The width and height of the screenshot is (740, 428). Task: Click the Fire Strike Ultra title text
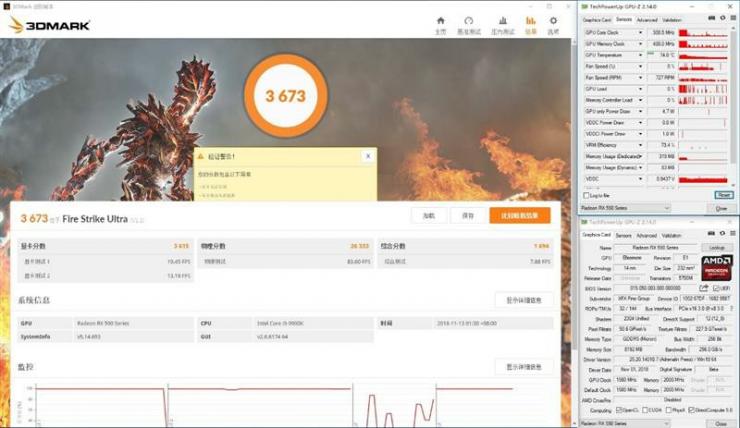[x=95, y=219]
